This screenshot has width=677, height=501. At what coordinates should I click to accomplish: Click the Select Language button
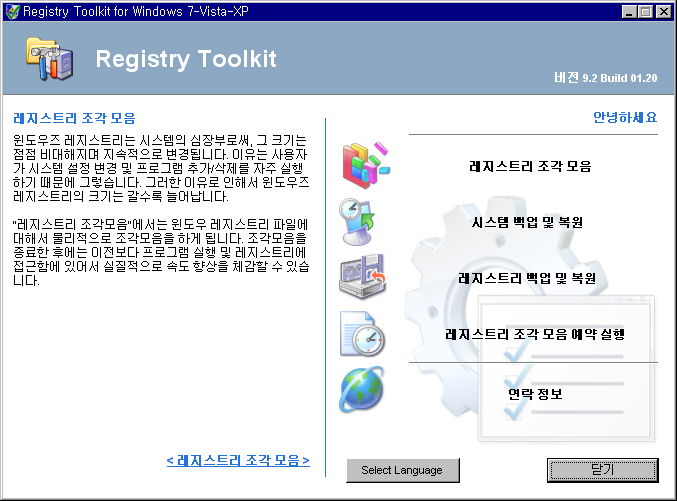tap(403, 470)
